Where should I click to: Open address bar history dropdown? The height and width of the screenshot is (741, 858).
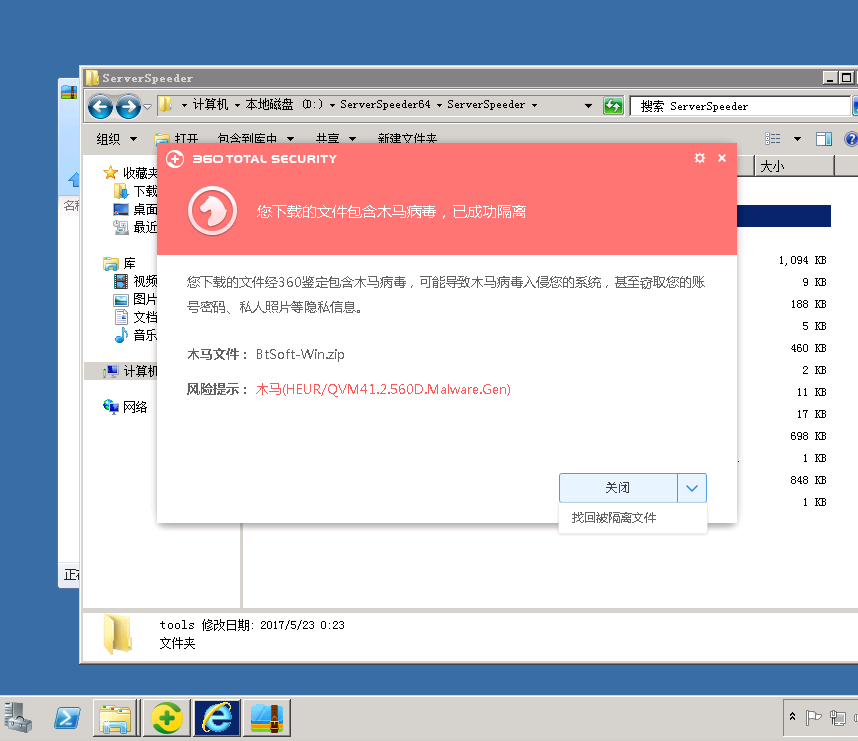tap(588, 106)
